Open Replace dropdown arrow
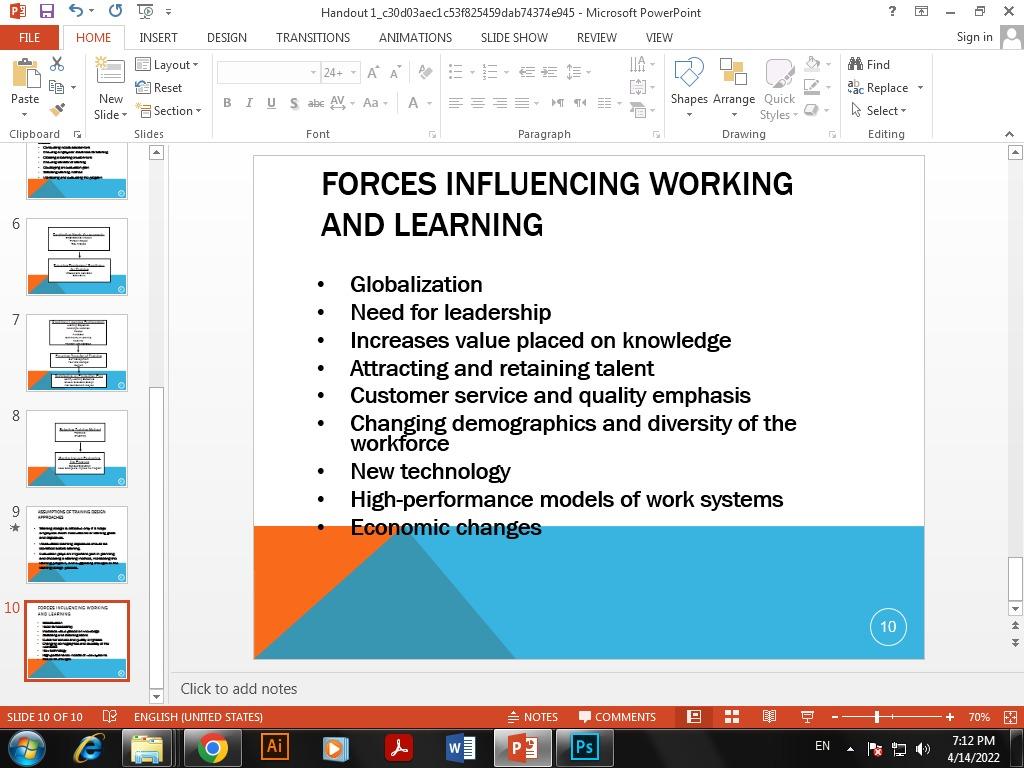Viewport: 1024px width, 768px height. (x=920, y=88)
